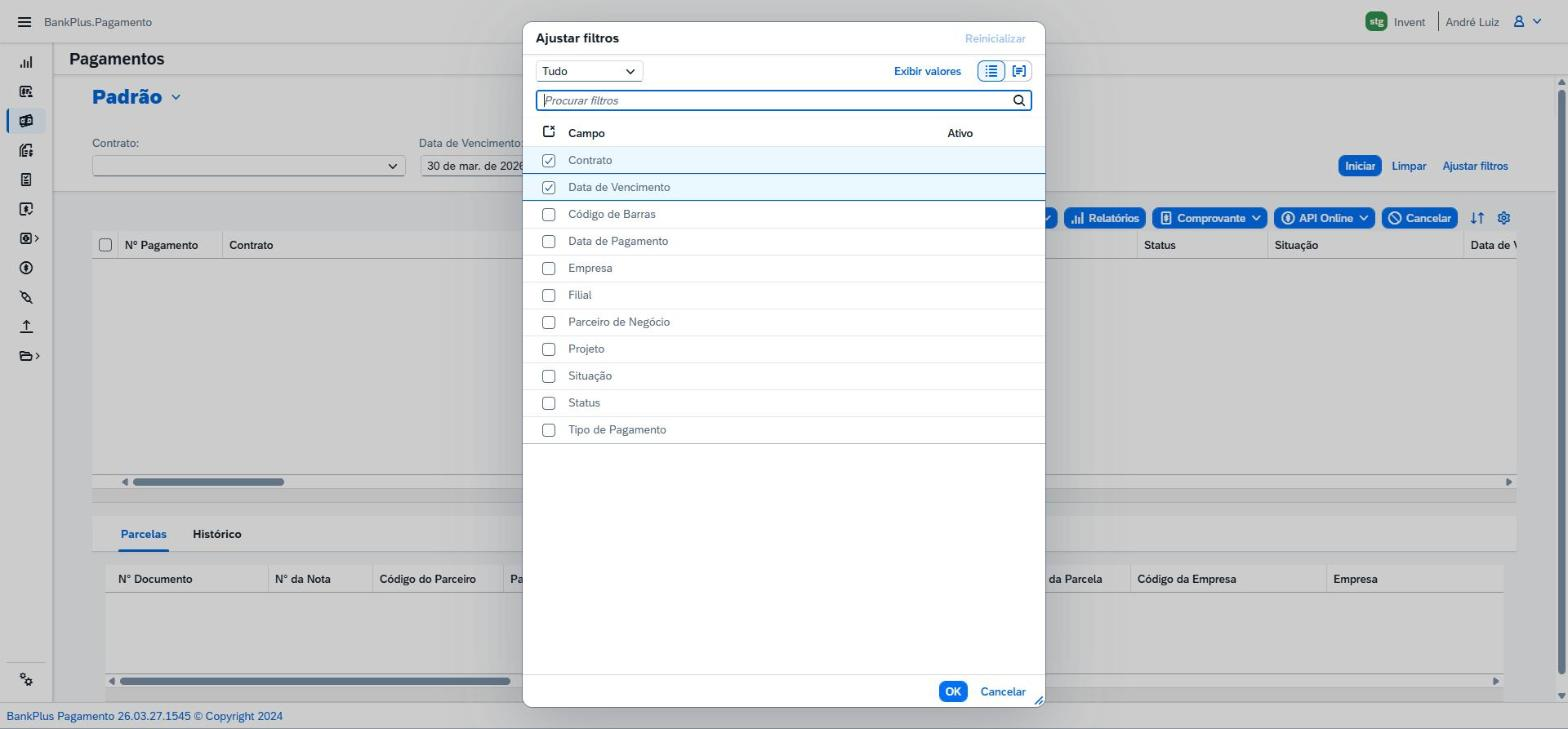Open the table sort icon
This screenshot has width=1568, height=729.
pyautogui.click(x=1477, y=218)
